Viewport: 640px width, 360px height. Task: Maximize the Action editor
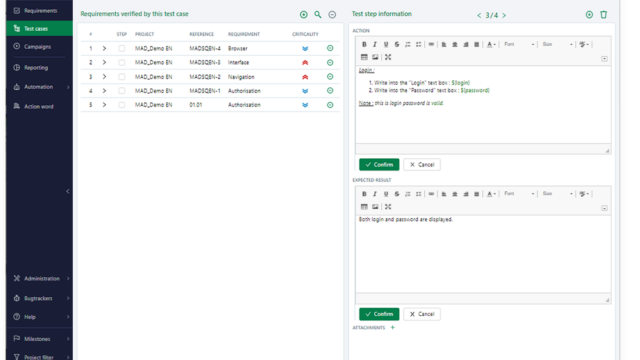point(388,58)
